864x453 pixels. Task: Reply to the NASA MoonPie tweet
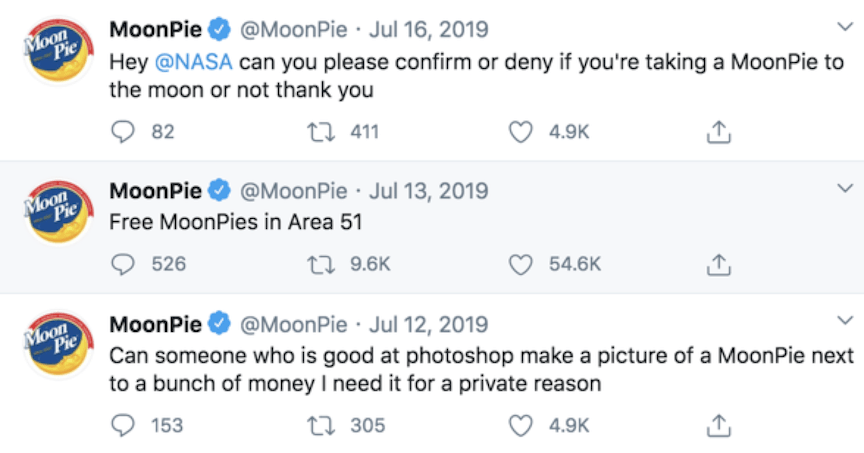122,132
